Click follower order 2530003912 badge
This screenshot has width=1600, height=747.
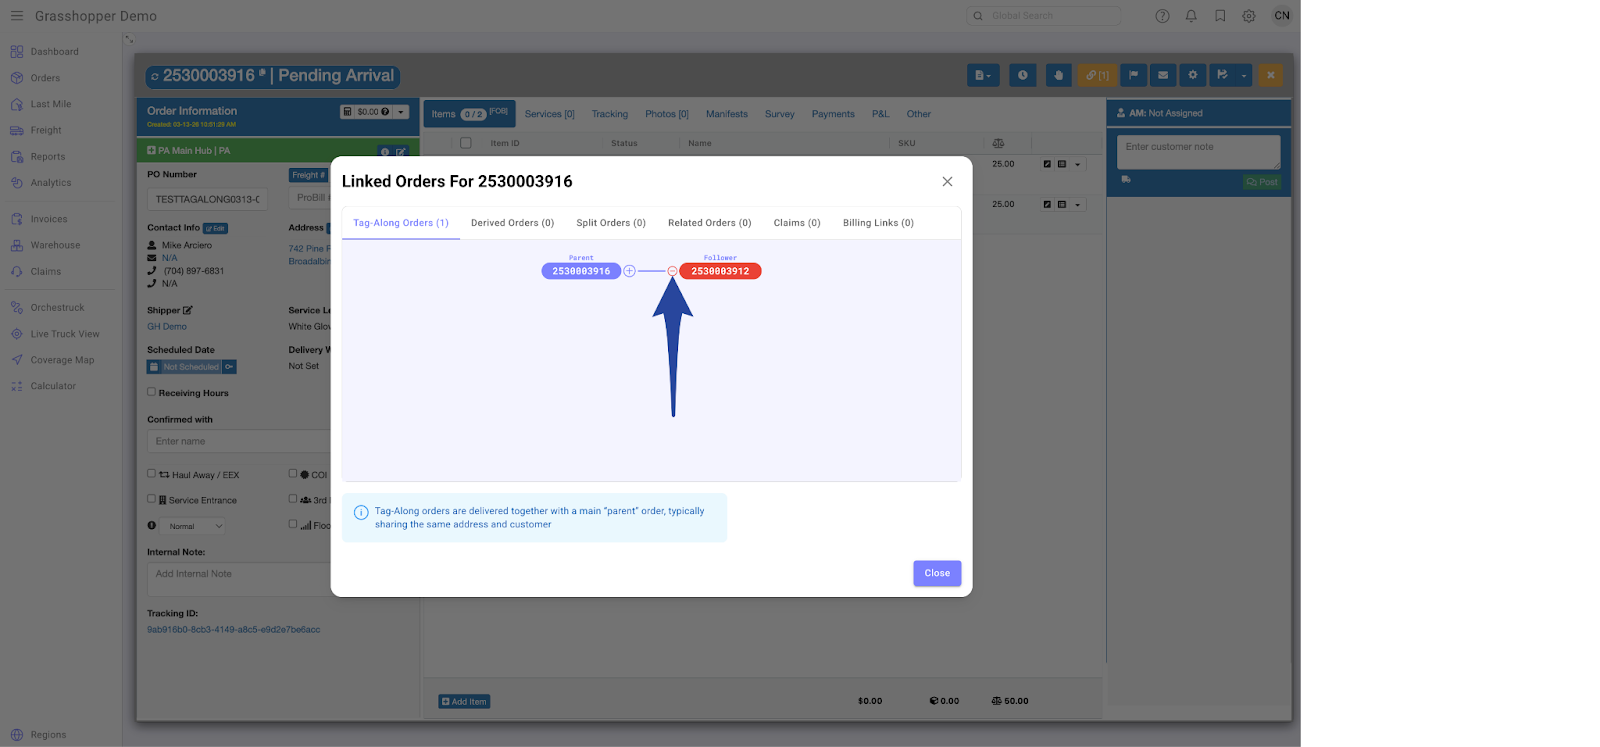720,271
